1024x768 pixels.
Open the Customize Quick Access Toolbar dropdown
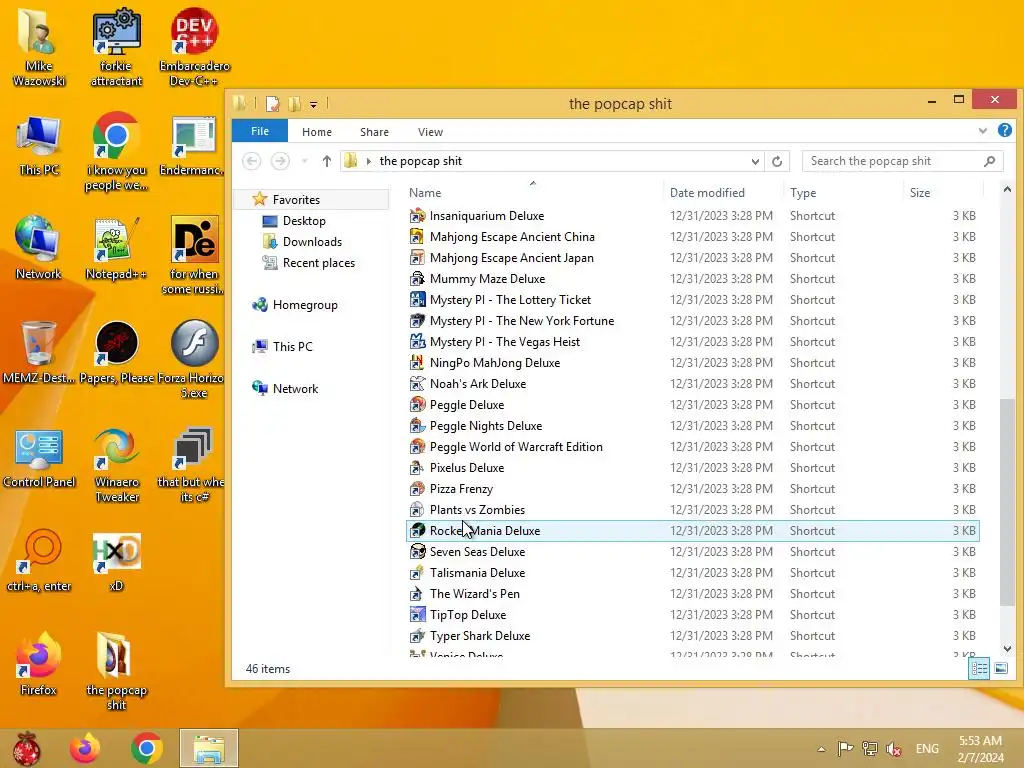(x=313, y=104)
